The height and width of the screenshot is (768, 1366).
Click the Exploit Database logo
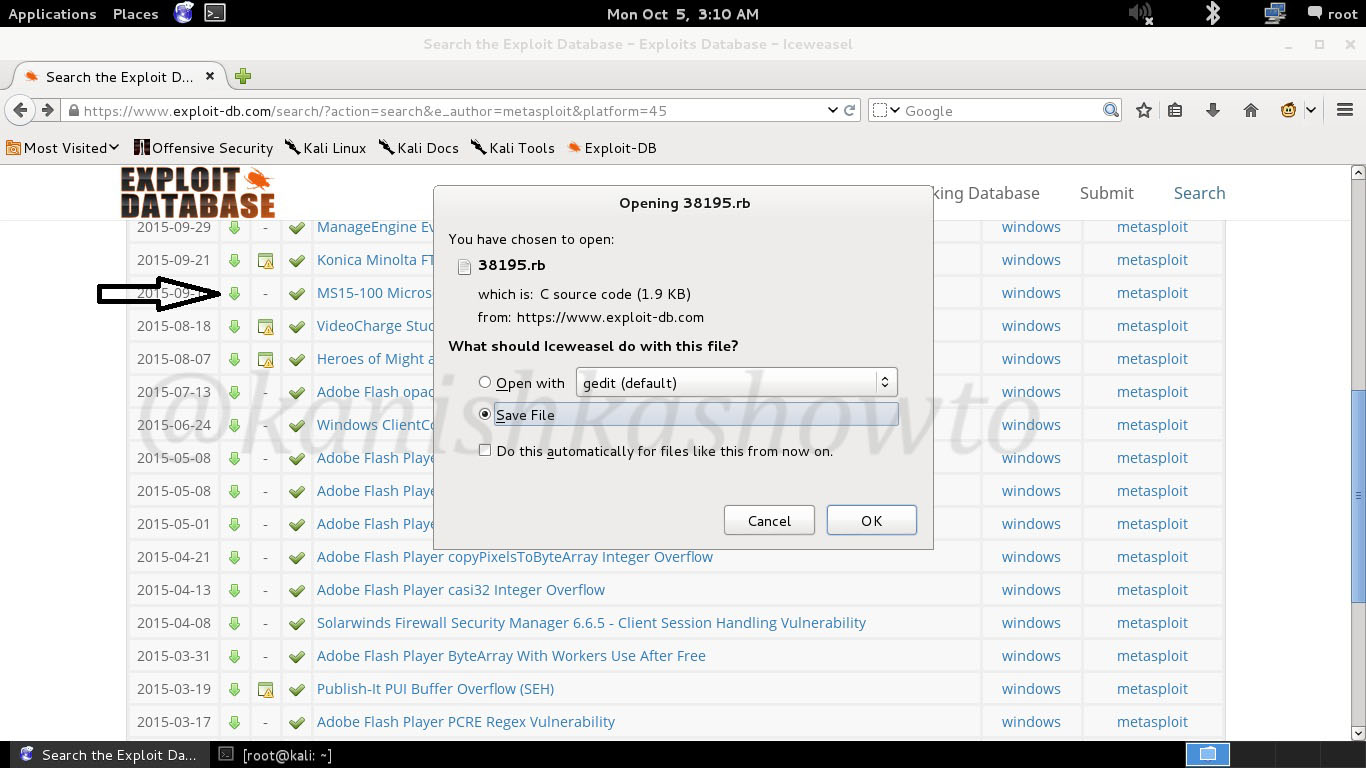[x=198, y=193]
